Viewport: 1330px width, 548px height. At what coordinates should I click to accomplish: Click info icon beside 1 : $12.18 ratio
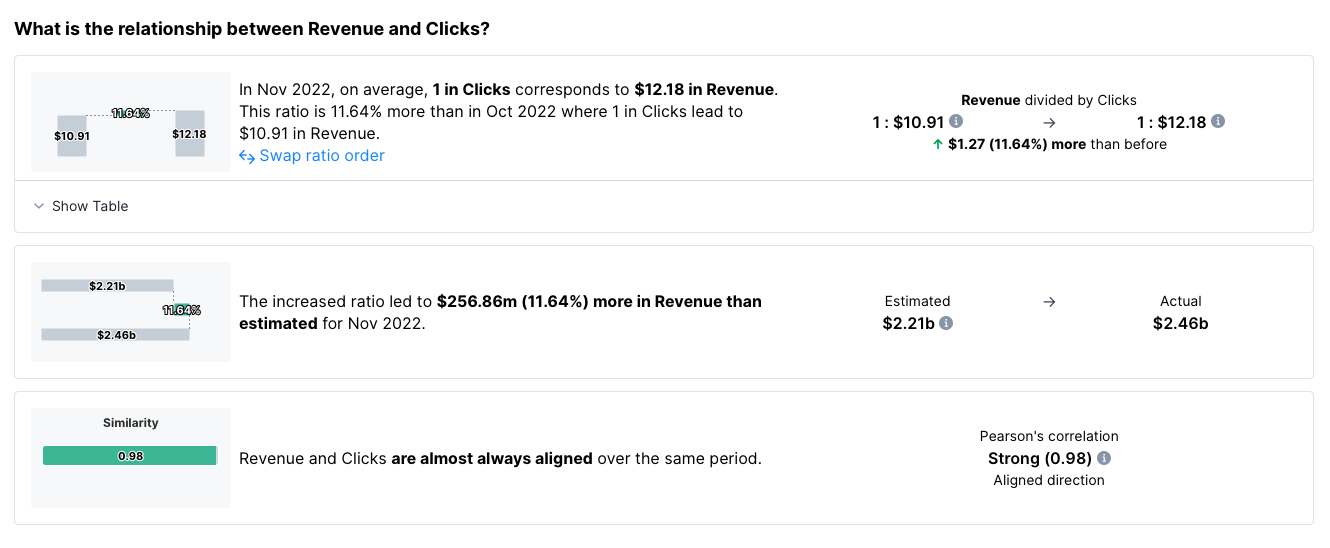pos(1218,122)
